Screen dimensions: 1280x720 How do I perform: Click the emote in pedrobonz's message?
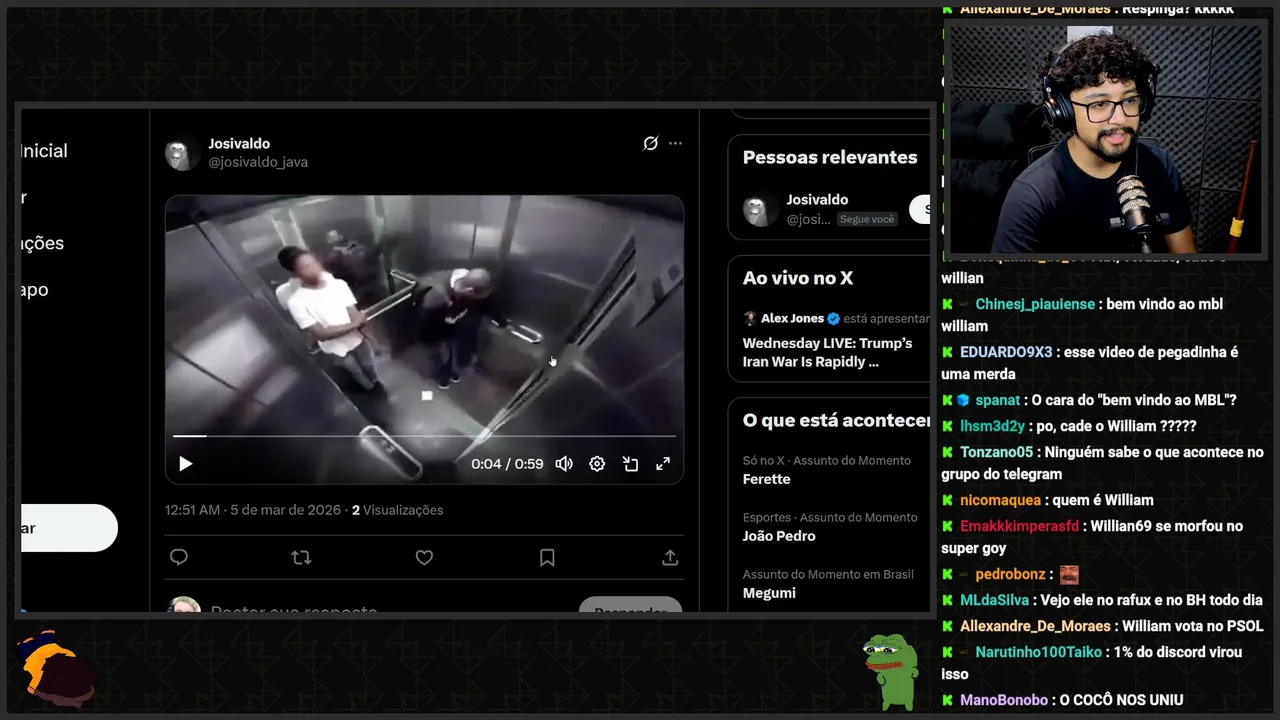click(1069, 575)
